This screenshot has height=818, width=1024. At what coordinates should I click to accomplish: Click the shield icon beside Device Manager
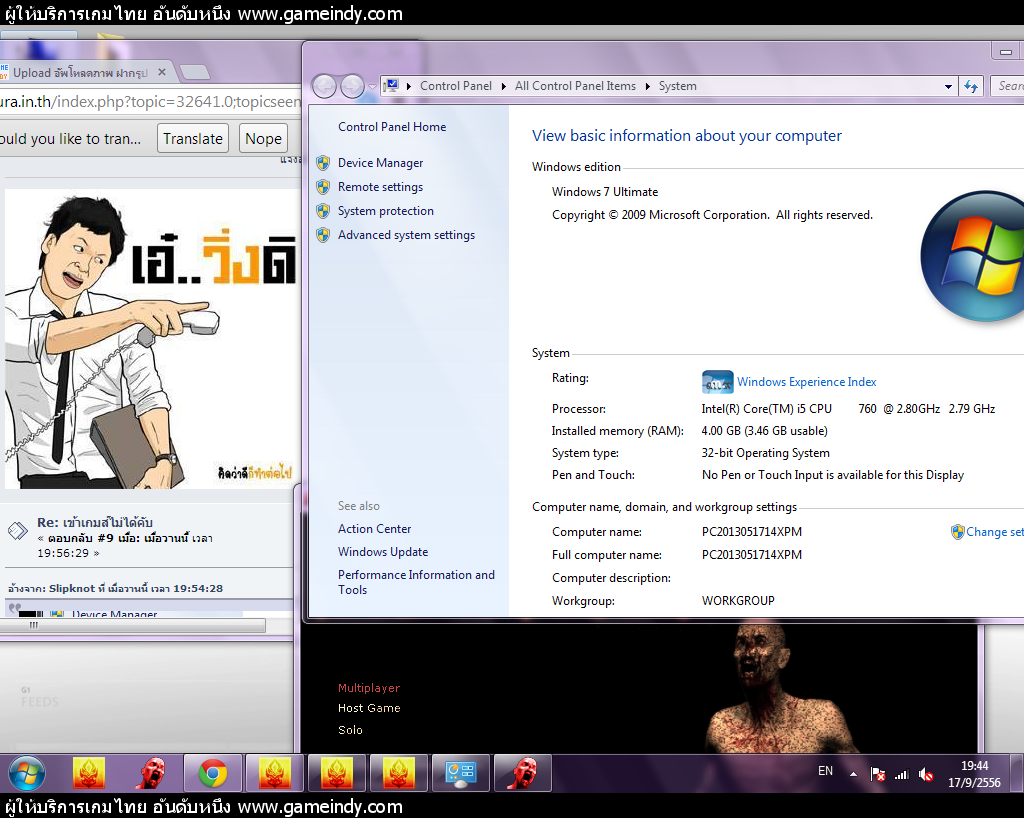pos(323,163)
